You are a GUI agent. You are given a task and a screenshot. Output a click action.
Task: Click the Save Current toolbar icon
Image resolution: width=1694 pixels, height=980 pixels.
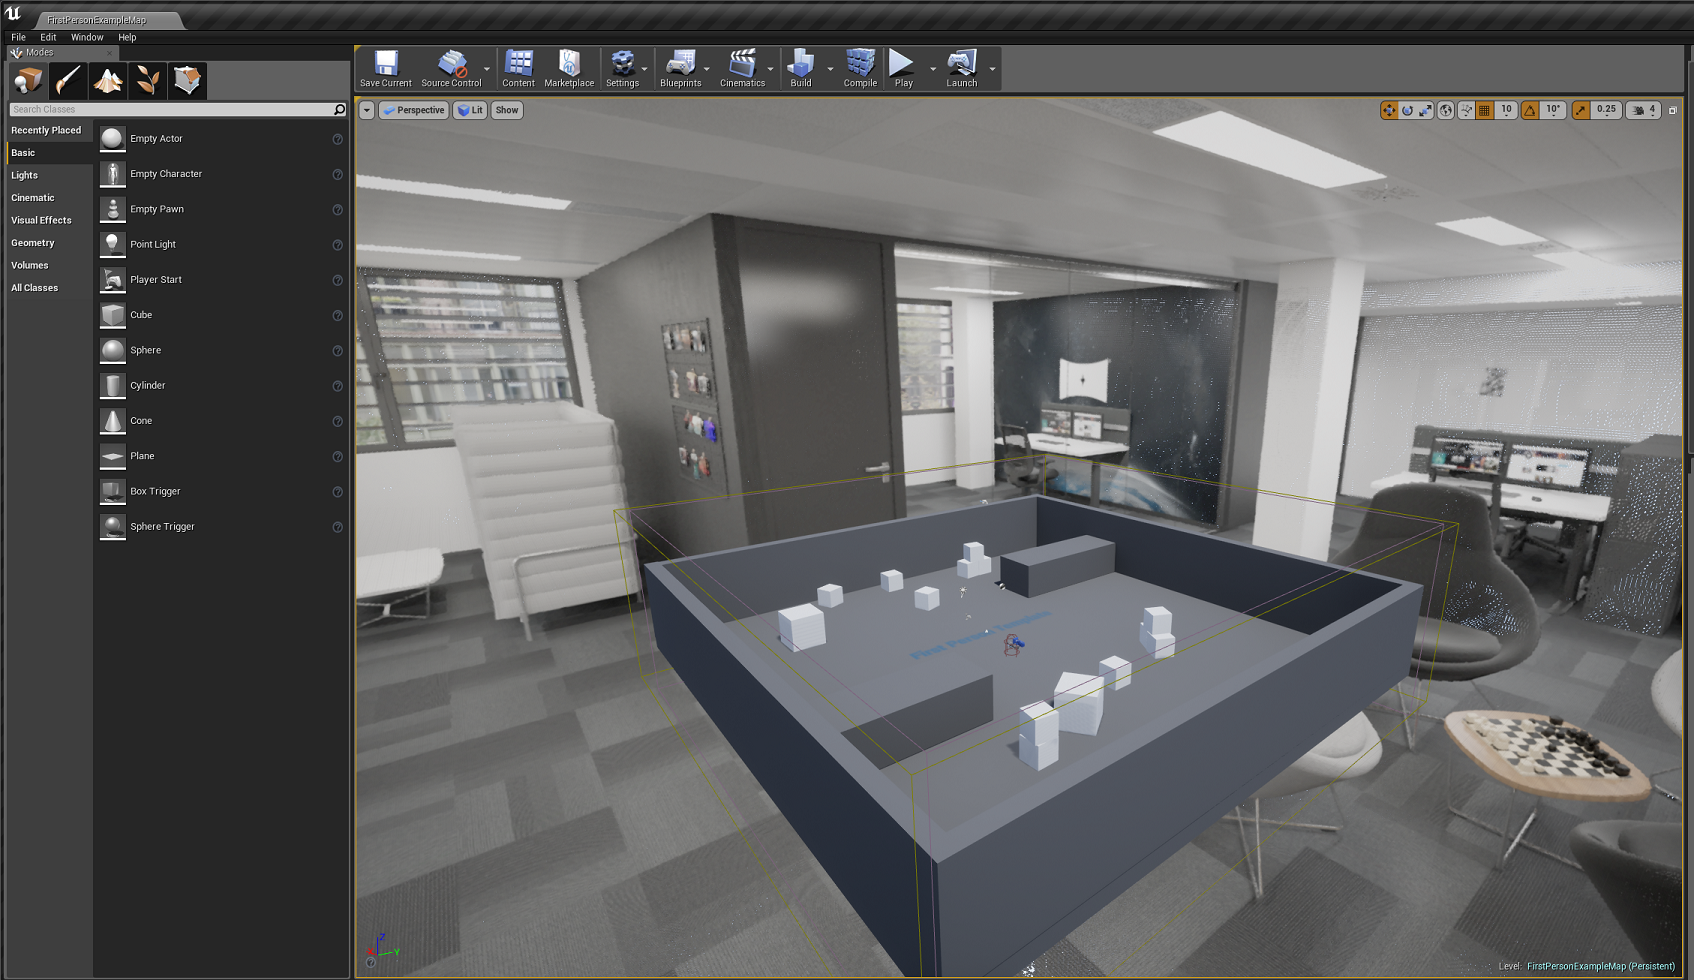(386, 68)
